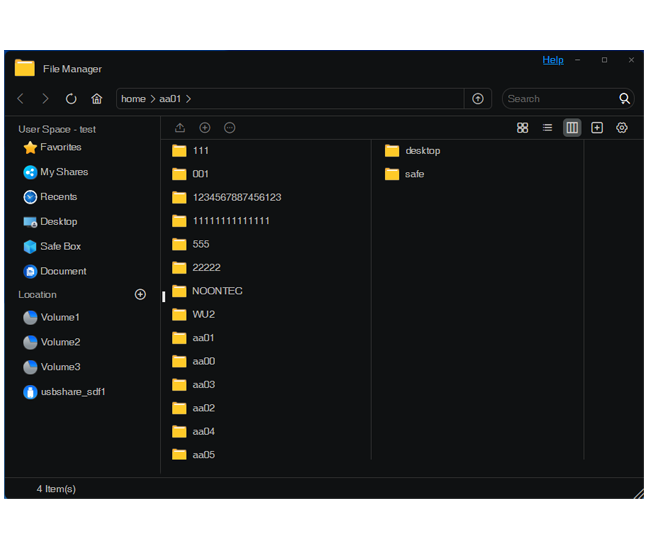Click the go-up arrow beside the path bar

478,99
